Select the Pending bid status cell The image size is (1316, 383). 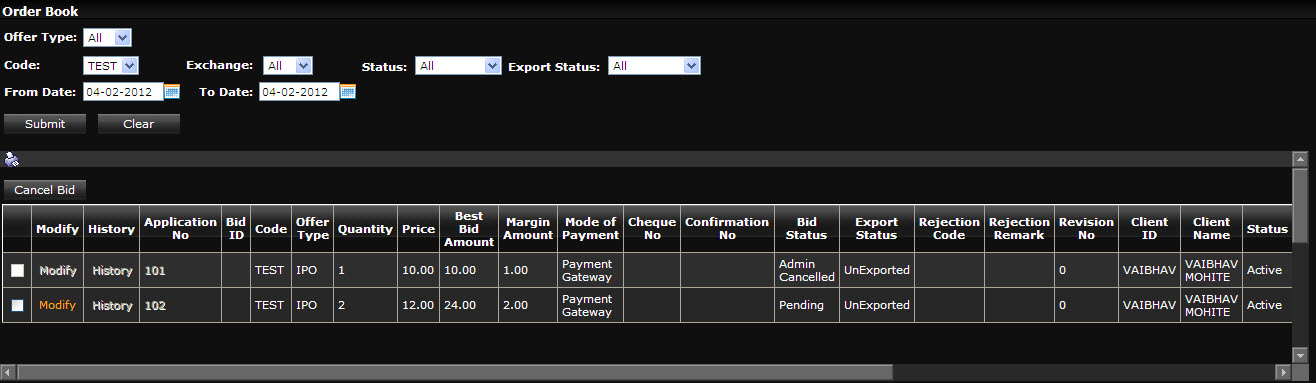tap(806, 305)
